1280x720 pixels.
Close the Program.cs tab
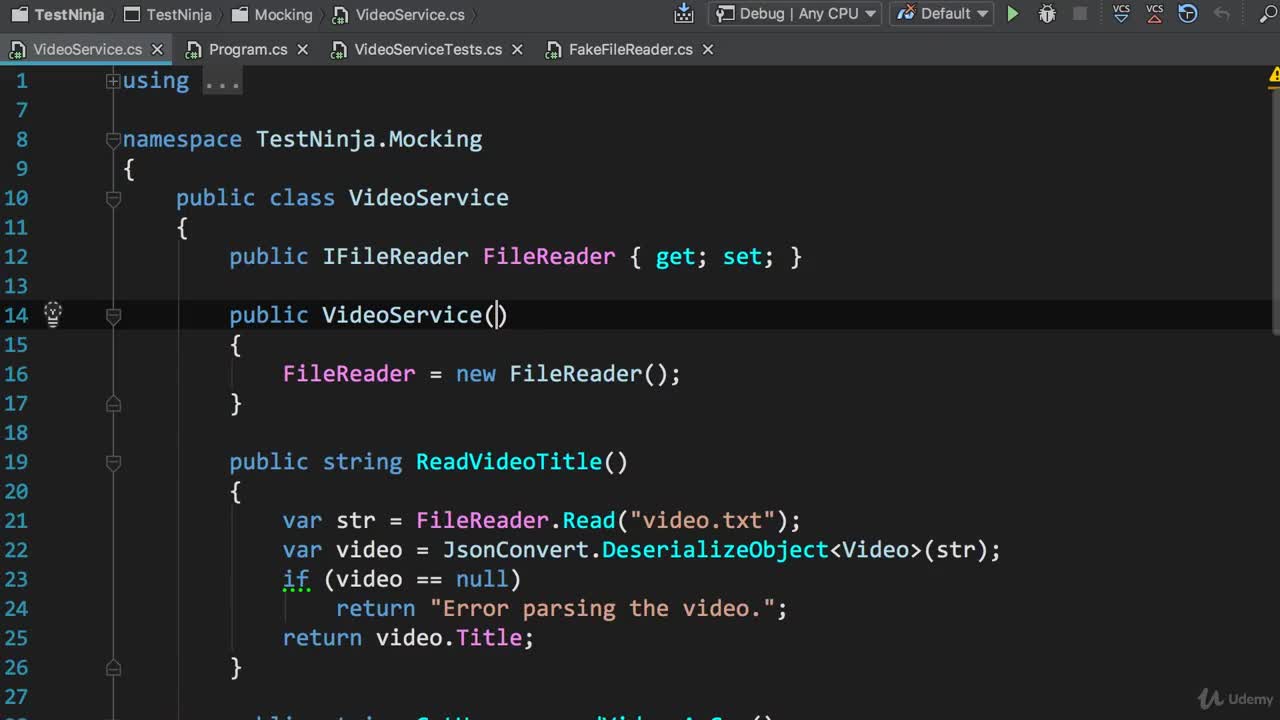tap(303, 49)
